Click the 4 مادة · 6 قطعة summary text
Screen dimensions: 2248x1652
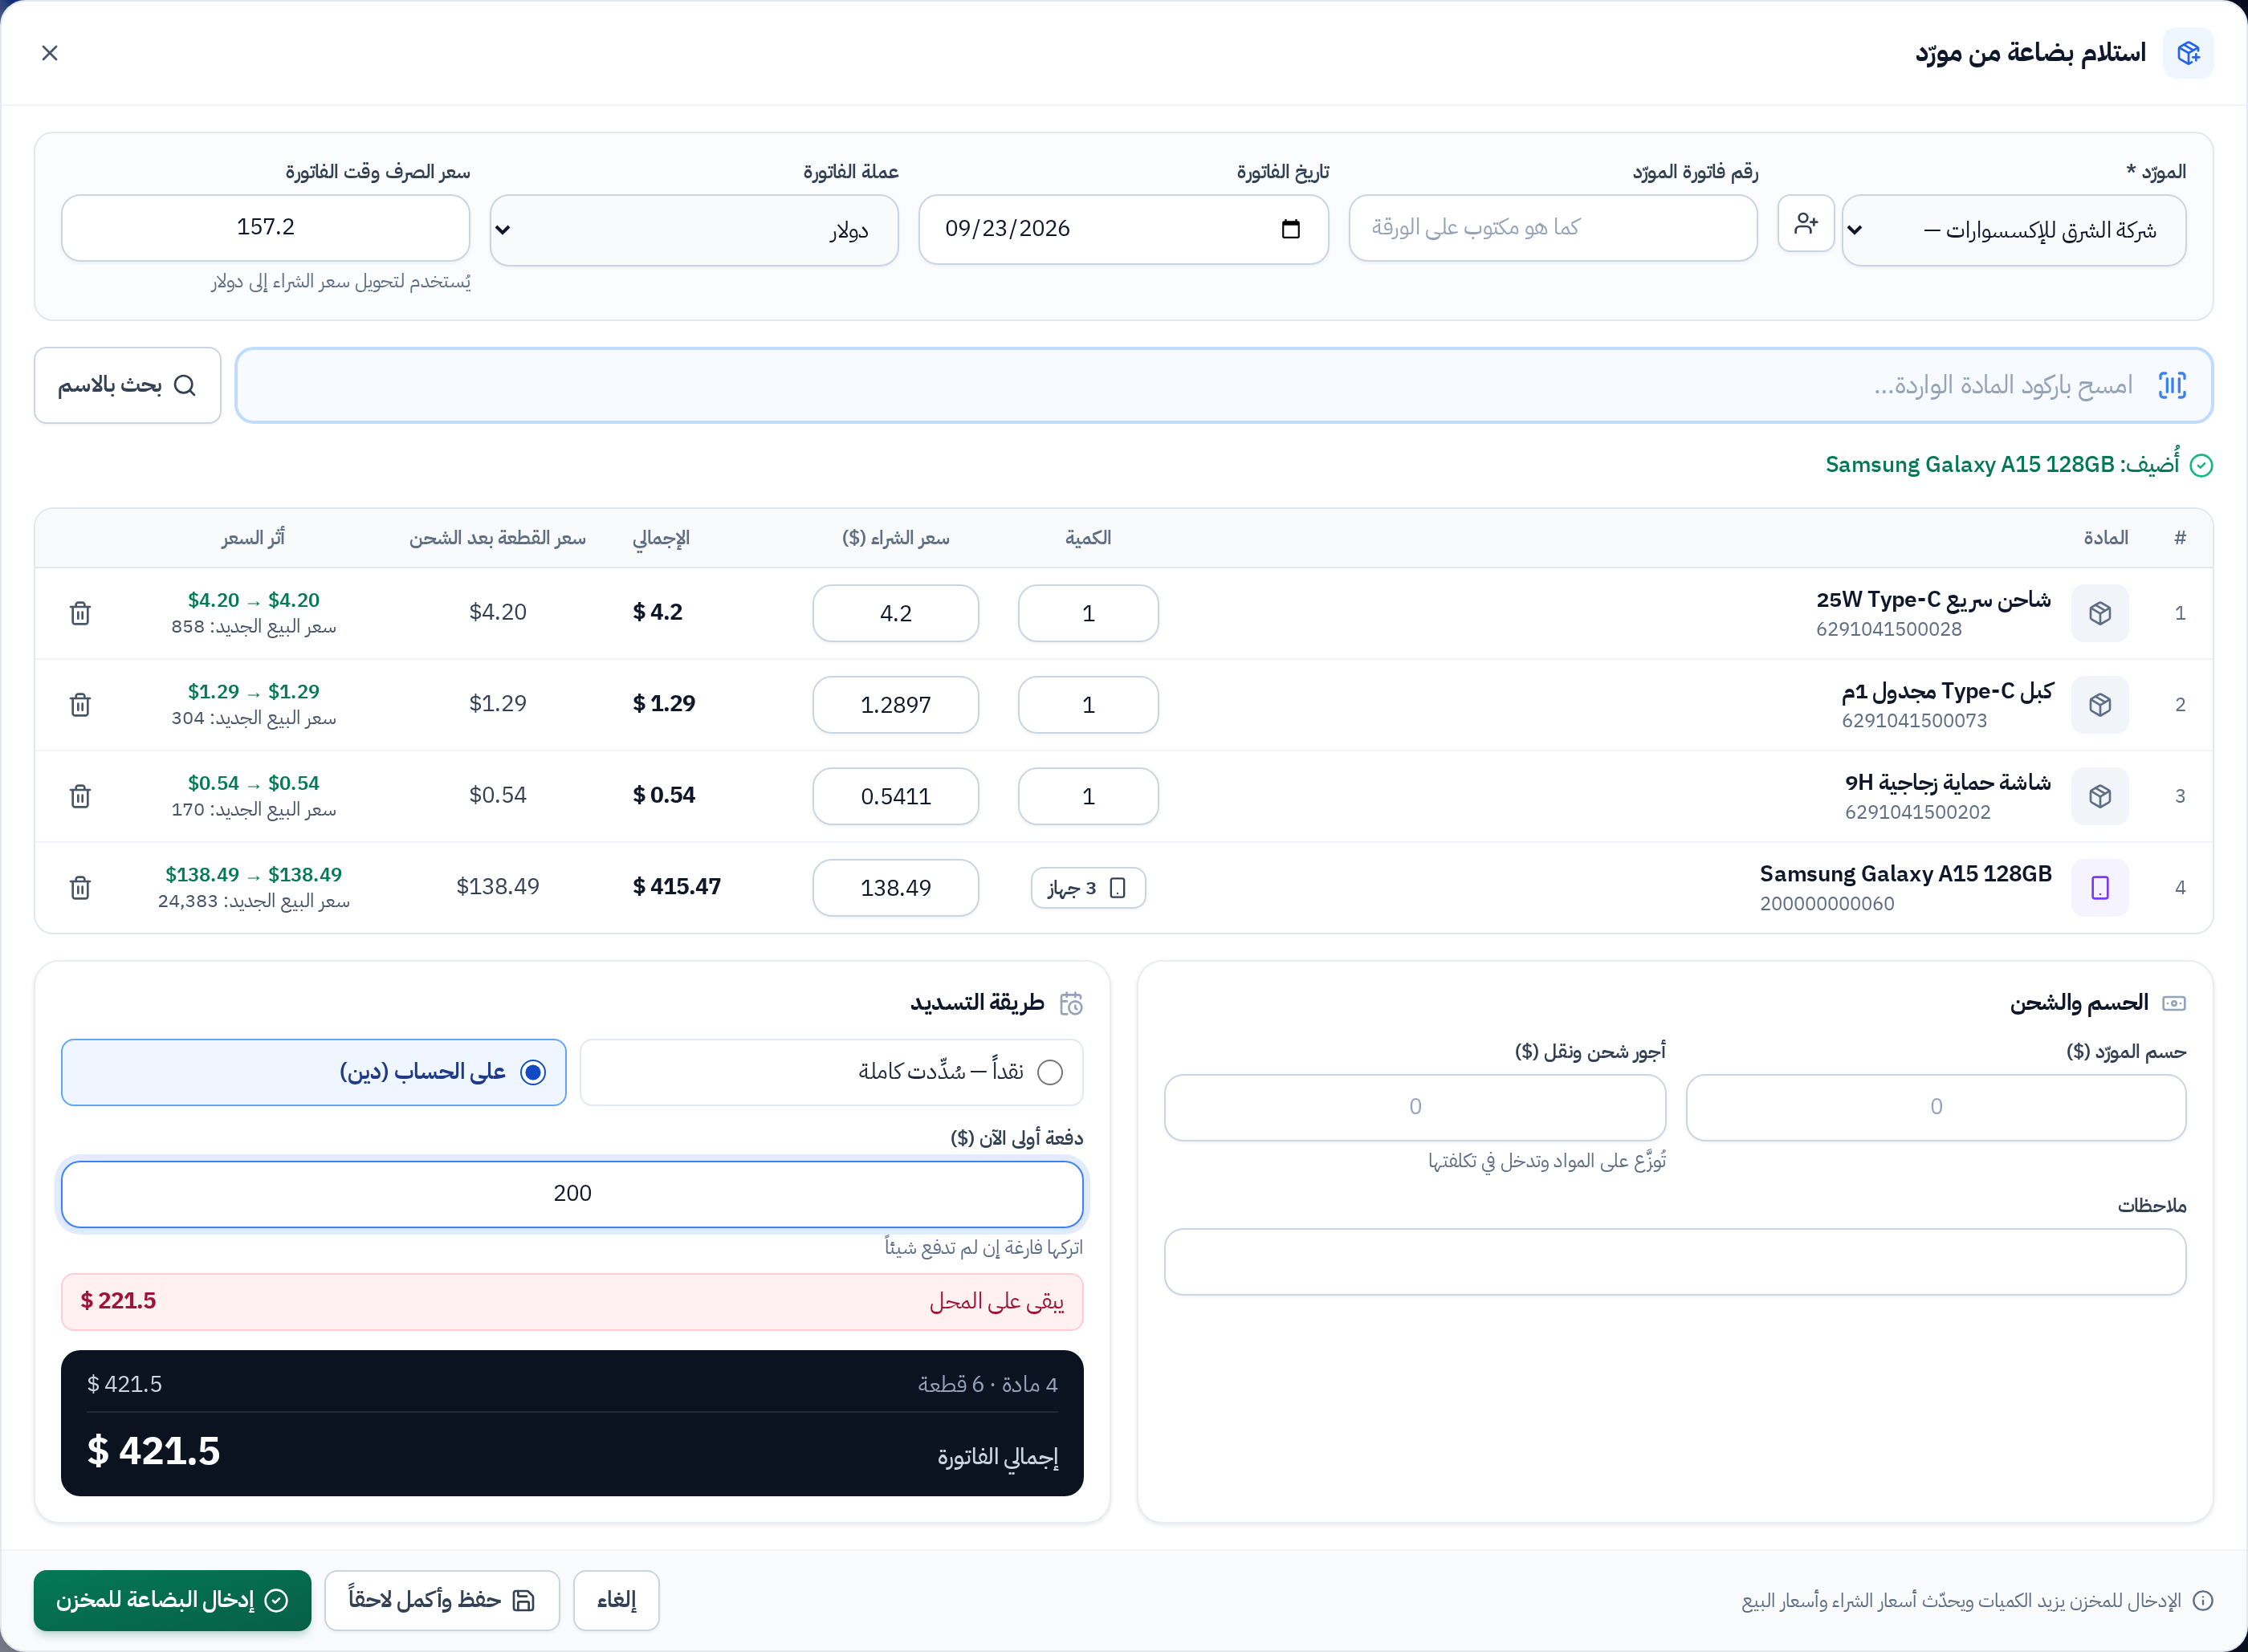click(x=988, y=1385)
